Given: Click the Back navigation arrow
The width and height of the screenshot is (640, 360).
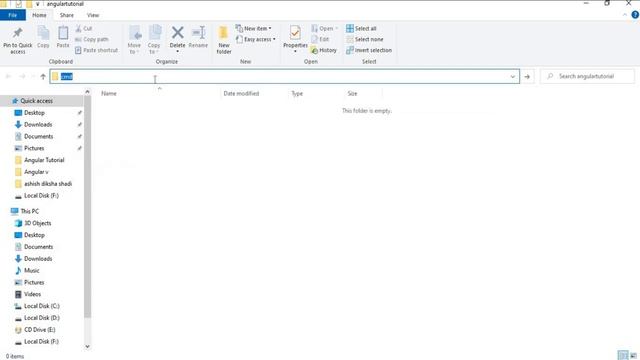Looking at the screenshot, I should coord(9,76).
